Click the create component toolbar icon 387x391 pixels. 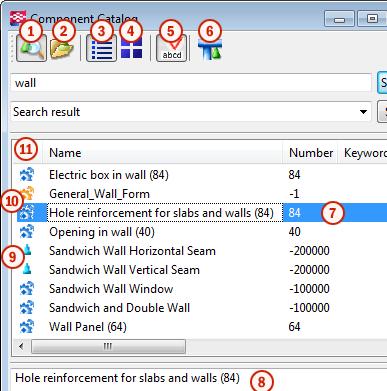(x=210, y=49)
